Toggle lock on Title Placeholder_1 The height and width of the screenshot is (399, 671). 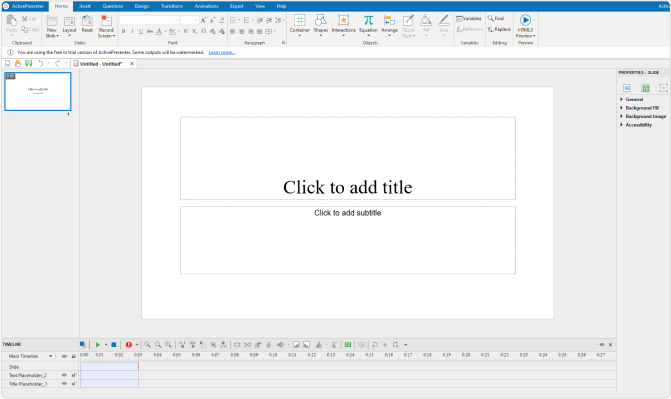click(x=74, y=384)
